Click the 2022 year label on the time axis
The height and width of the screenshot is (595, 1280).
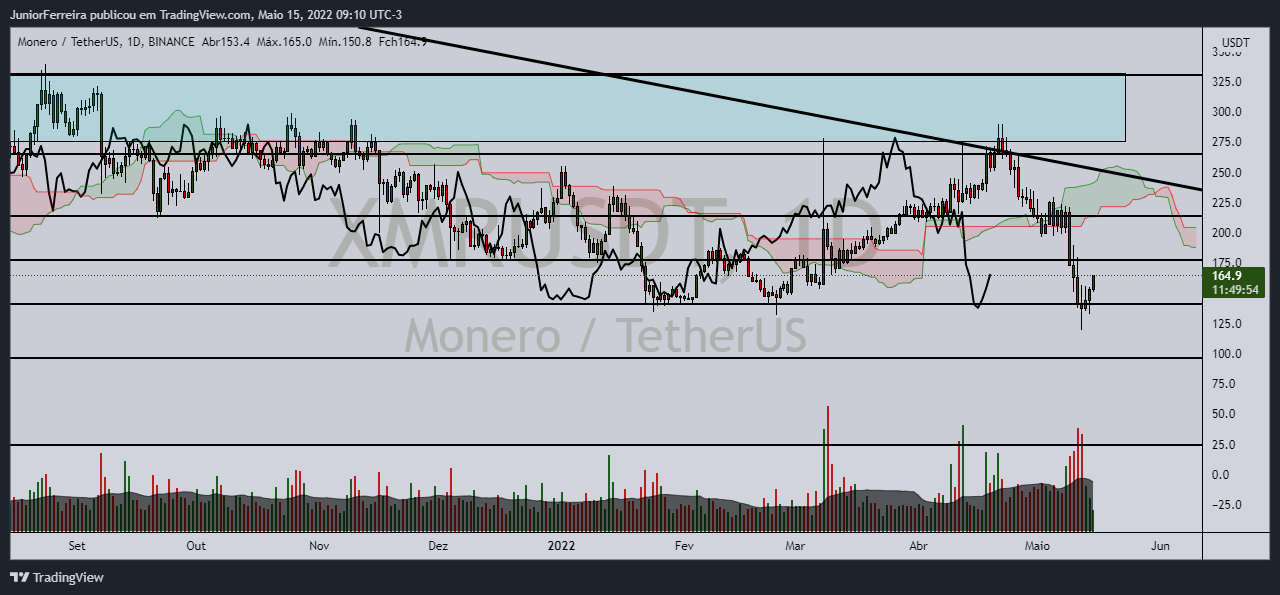point(561,546)
